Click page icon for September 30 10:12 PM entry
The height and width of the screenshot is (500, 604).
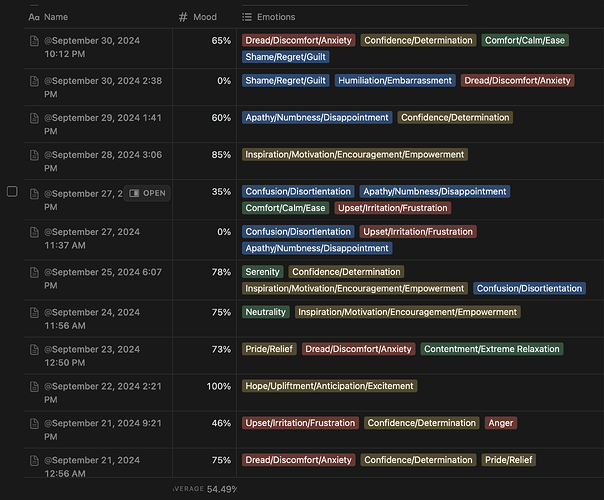coord(34,41)
